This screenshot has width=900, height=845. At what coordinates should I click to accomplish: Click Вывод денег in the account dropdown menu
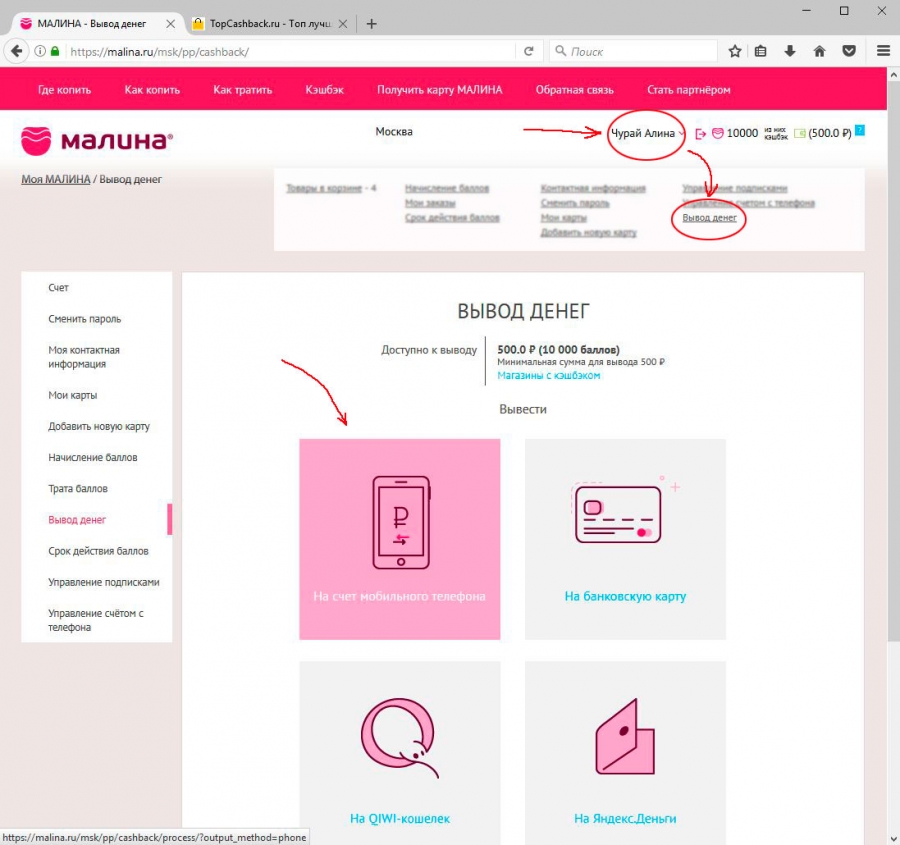click(x=709, y=218)
